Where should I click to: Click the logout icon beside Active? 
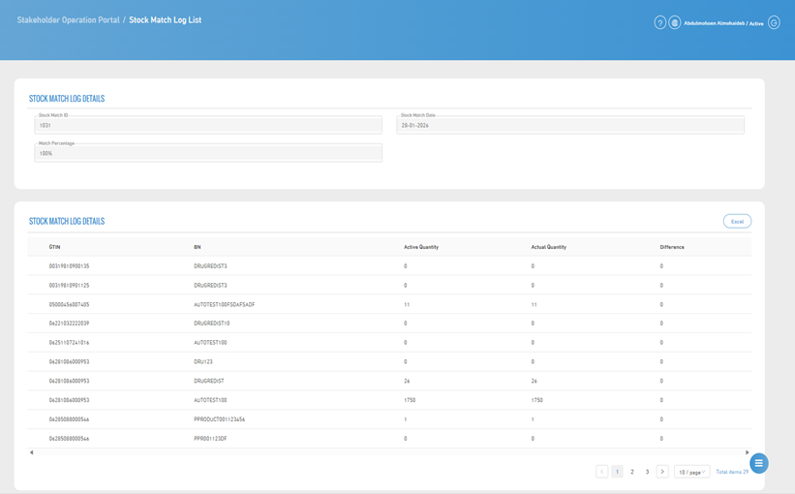point(774,23)
